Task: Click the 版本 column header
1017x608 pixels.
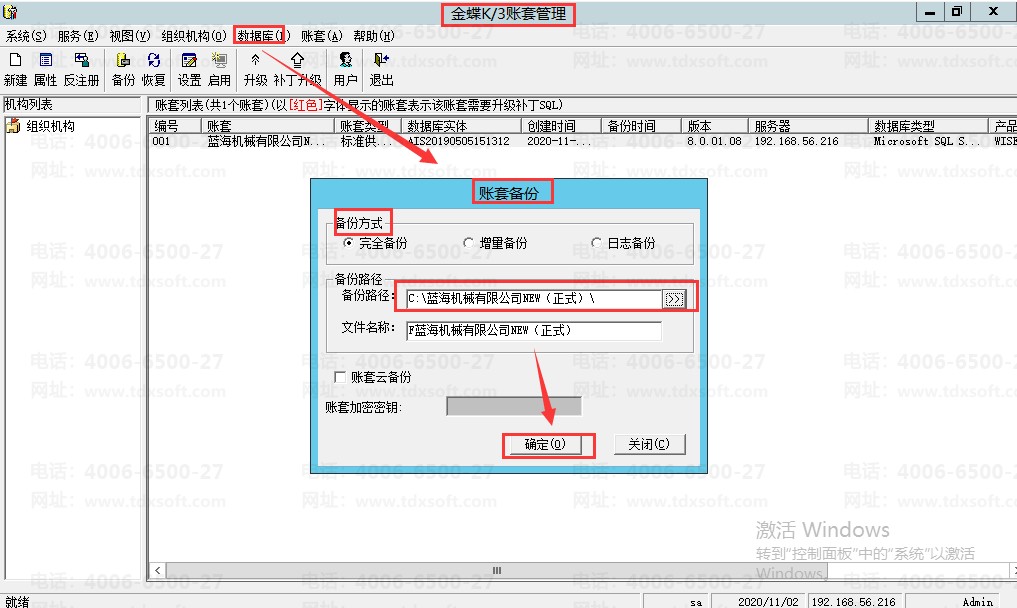Action: pyautogui.click(x=714, y=126)
